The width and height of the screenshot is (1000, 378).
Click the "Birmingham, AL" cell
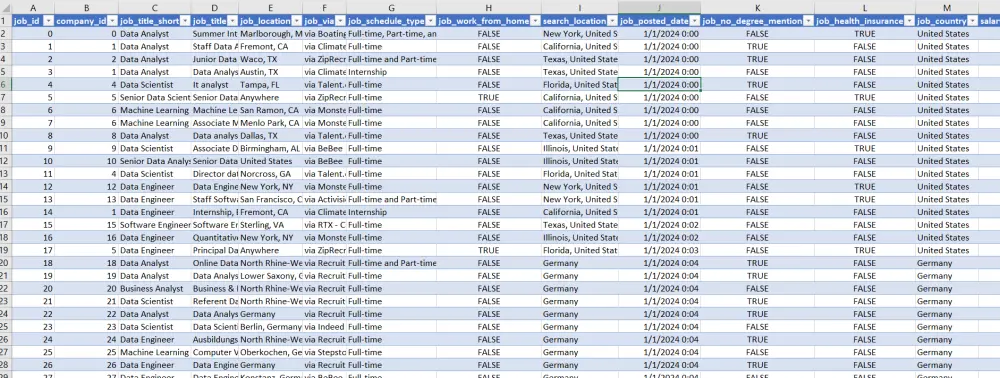(x=271, y=149)
